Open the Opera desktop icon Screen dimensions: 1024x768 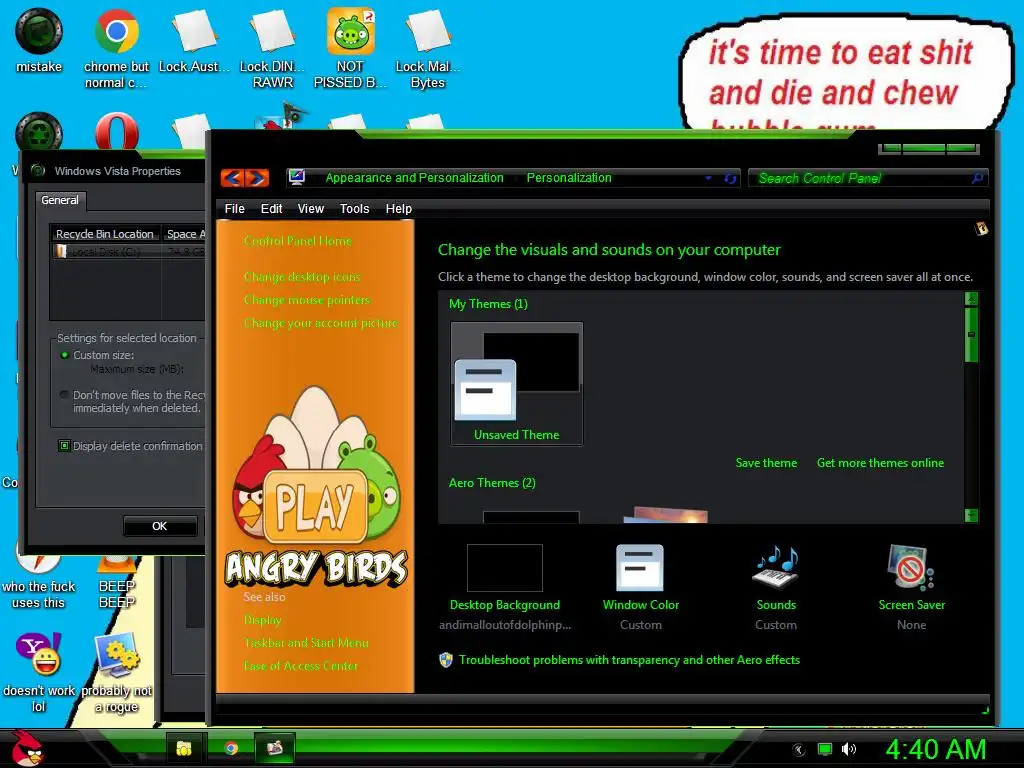pos(116,133)
